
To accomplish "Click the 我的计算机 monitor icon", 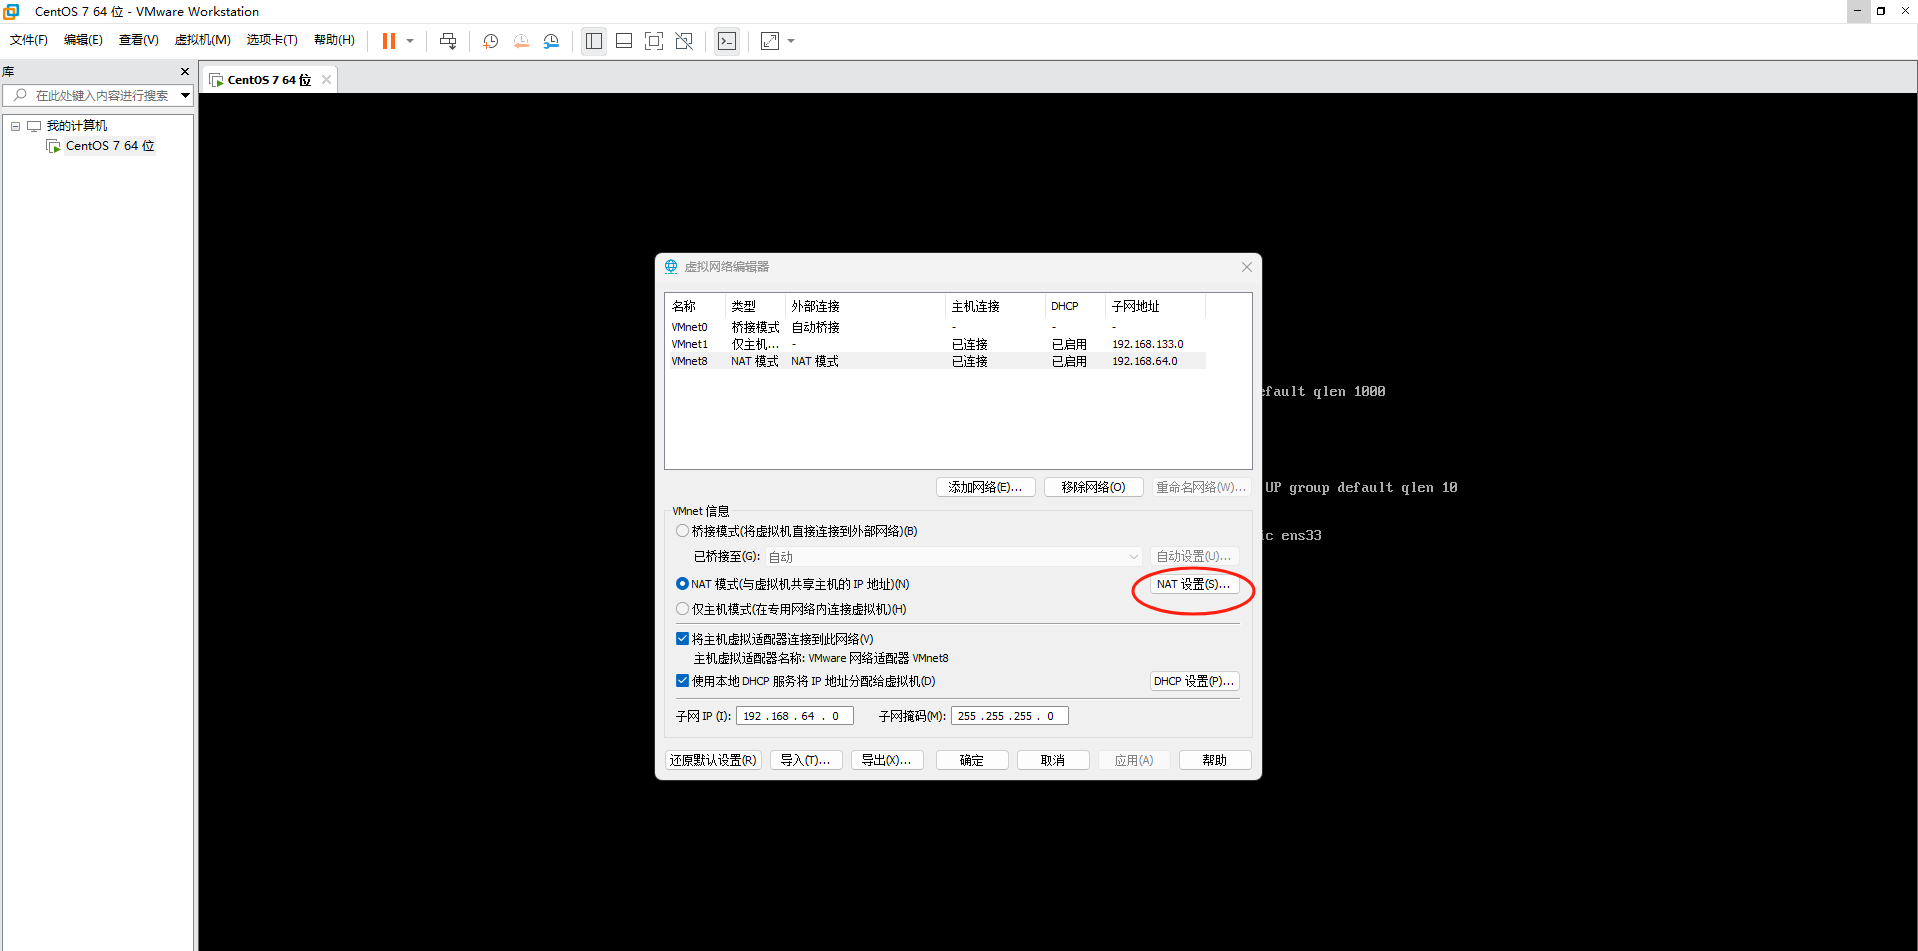I will 34,126.
